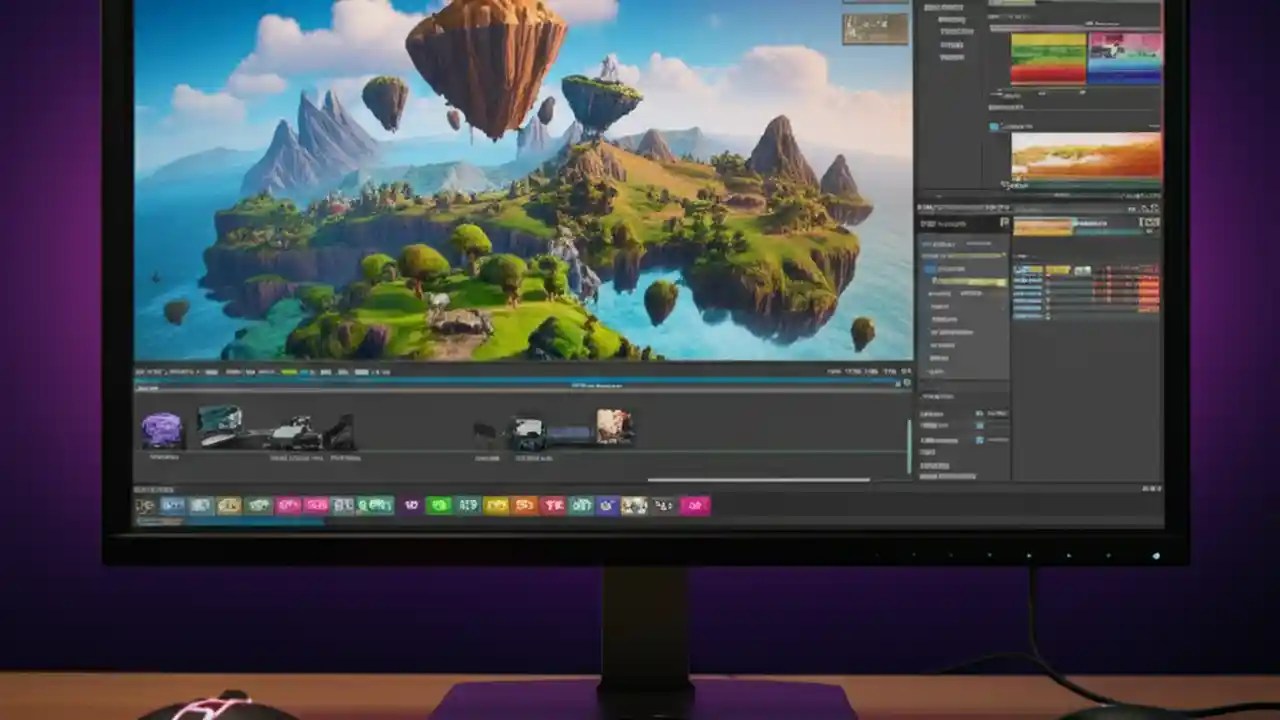This screenshot has height=720, width=1280.
Task: Select the pink icon at the far right of the toolbar
Action: click(x=694, y=505)
